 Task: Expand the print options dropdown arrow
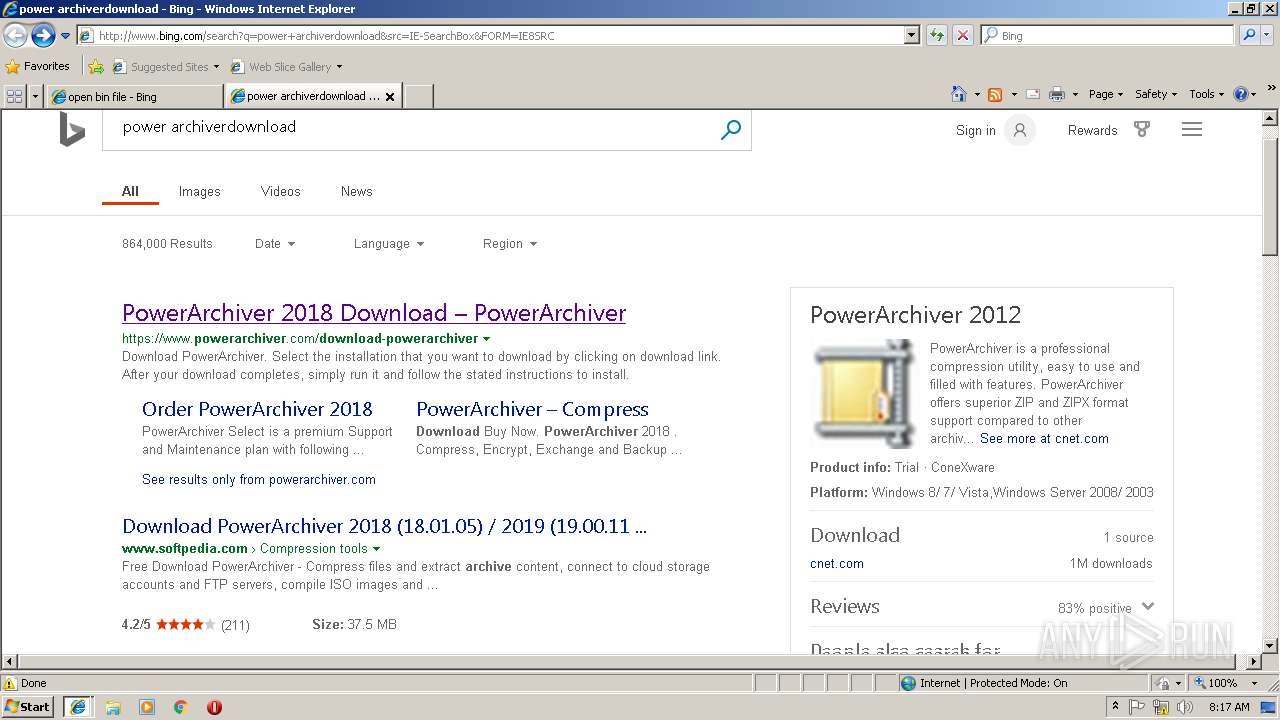(x=1075, y=94)
